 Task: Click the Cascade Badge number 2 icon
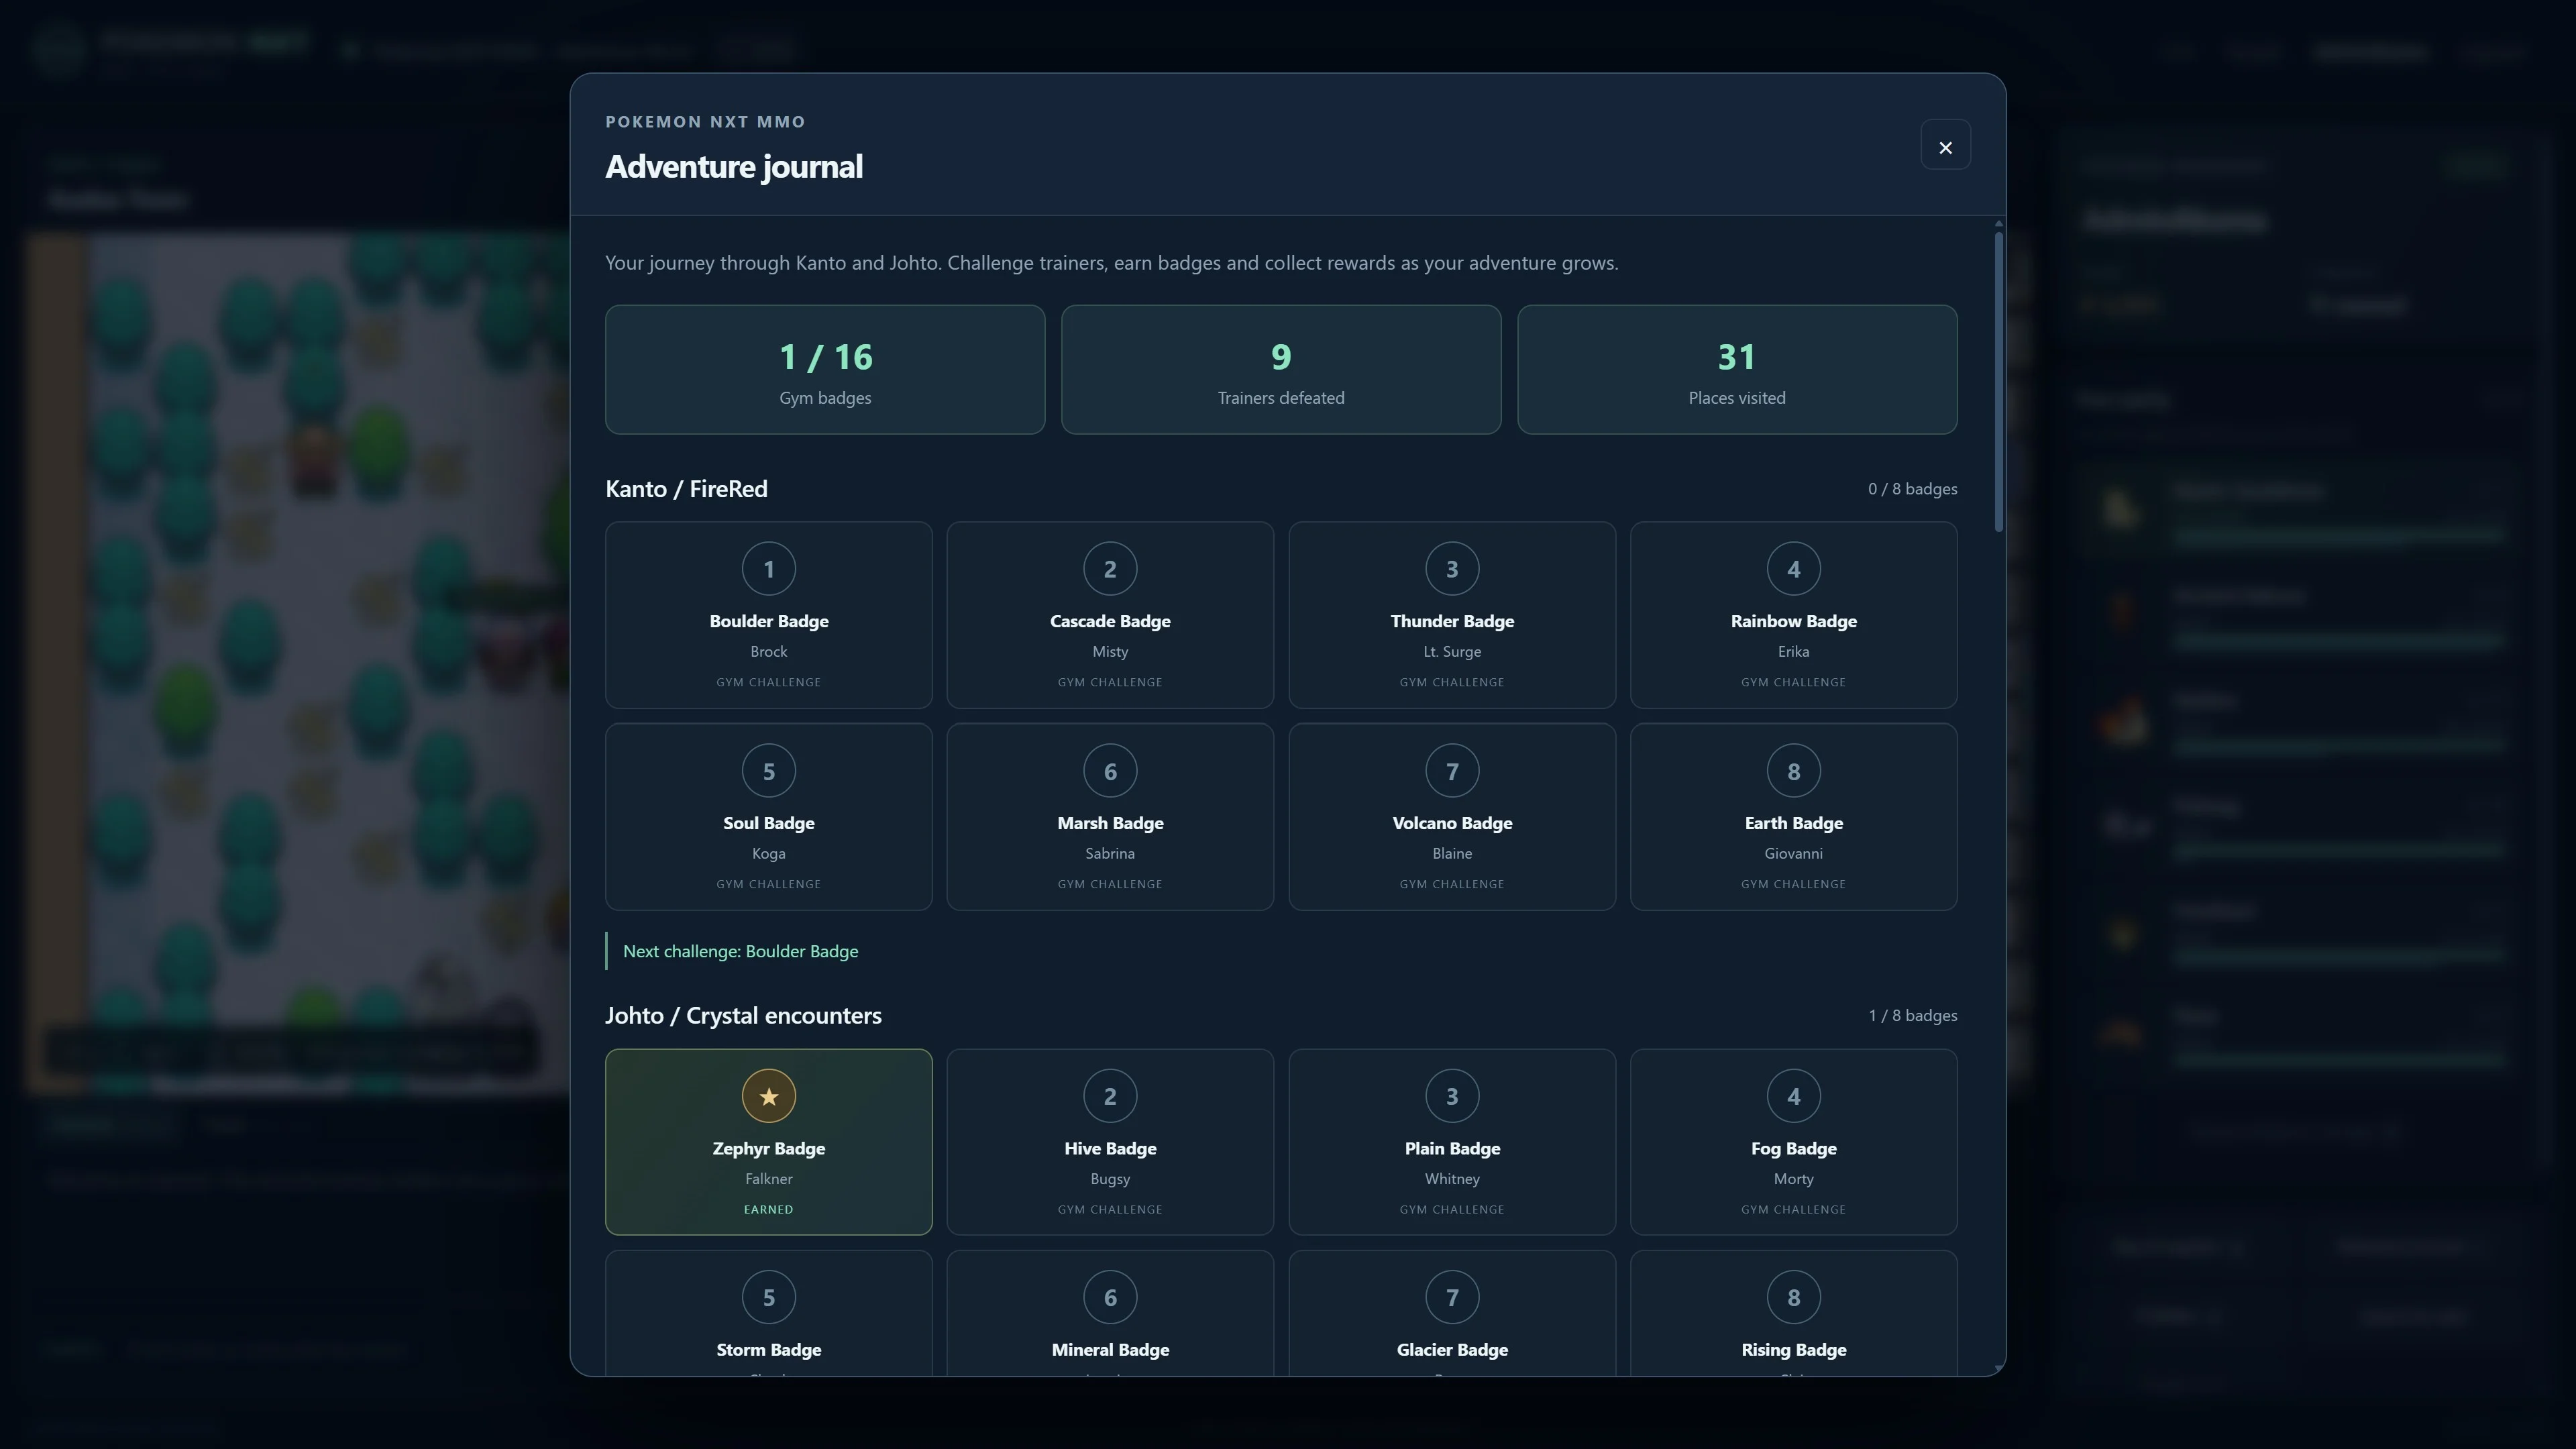coord(1110,569)
